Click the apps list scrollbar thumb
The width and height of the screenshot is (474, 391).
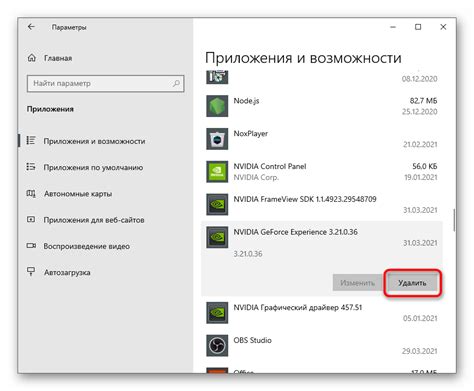click(454, 220)
